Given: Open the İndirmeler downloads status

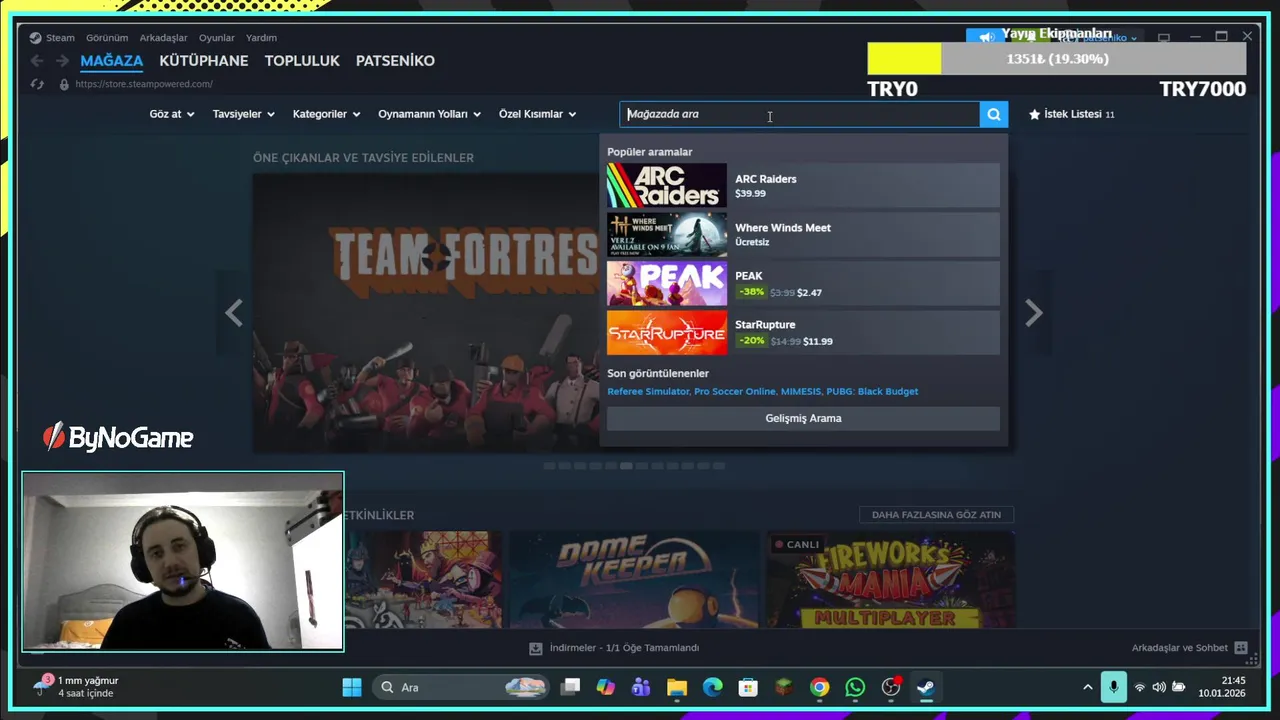Looking at the screenshot, I should (x=614, y=648).
